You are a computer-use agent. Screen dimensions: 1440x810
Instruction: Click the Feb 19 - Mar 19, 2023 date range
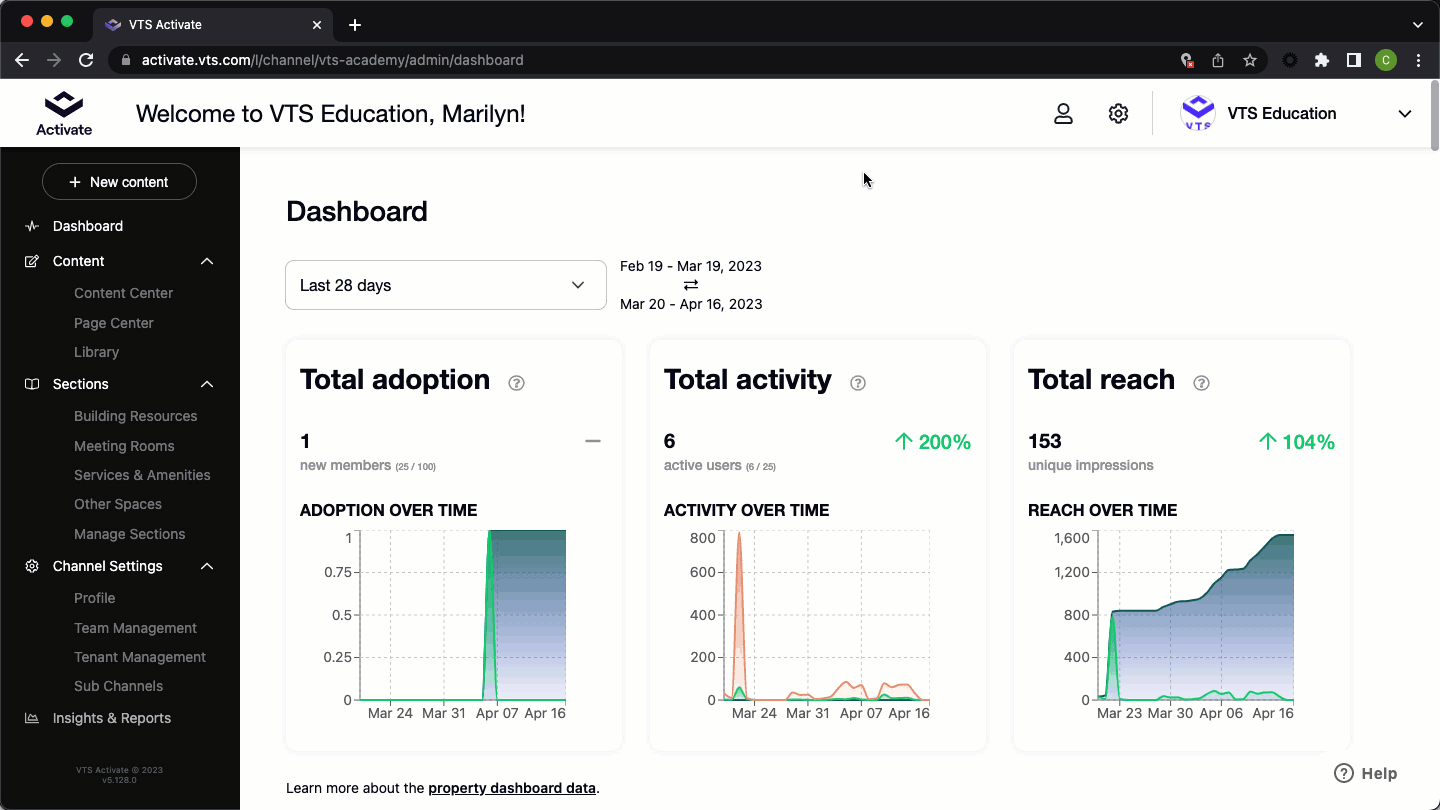691,266
